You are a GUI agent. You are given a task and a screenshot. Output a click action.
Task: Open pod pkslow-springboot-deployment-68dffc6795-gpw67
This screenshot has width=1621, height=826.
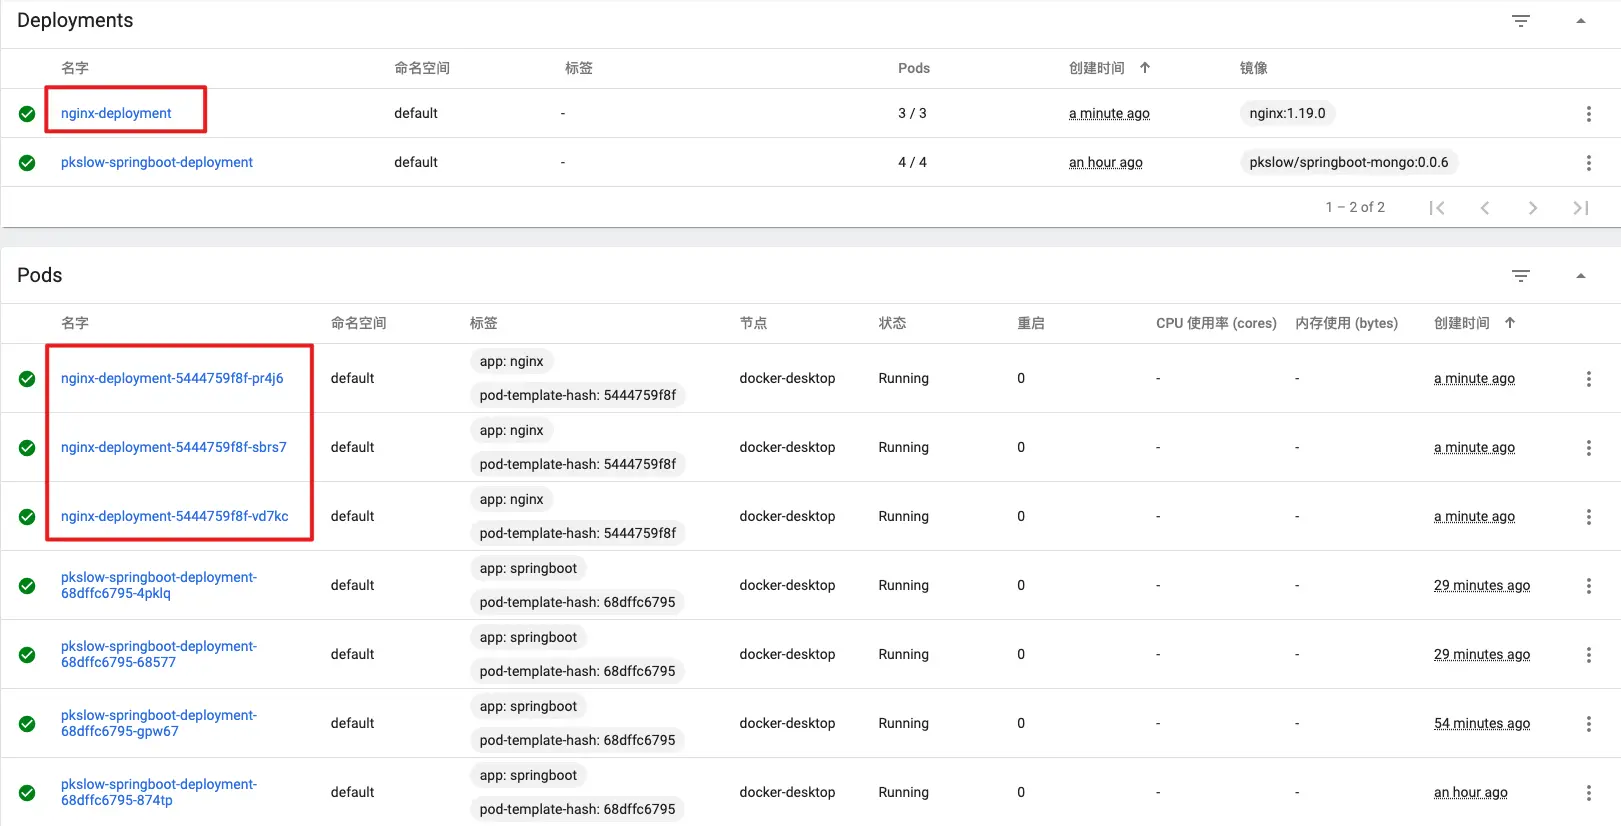coord(159,723)
